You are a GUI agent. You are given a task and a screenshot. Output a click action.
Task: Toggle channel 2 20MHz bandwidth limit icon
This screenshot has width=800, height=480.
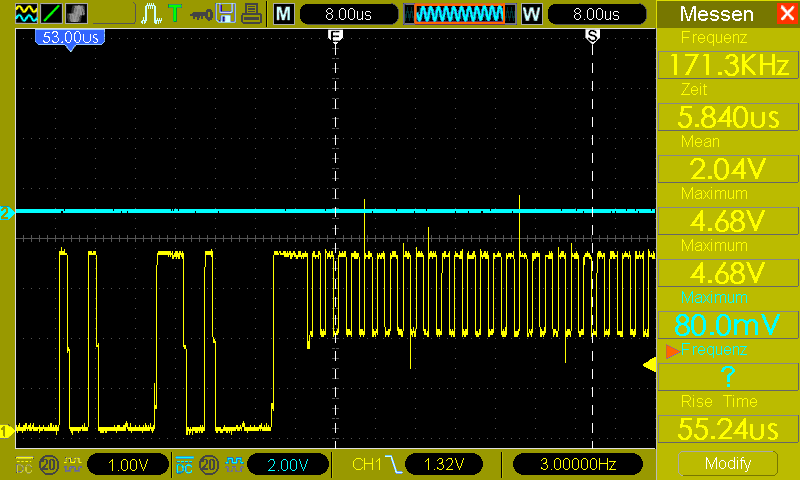tap(209, 465)
